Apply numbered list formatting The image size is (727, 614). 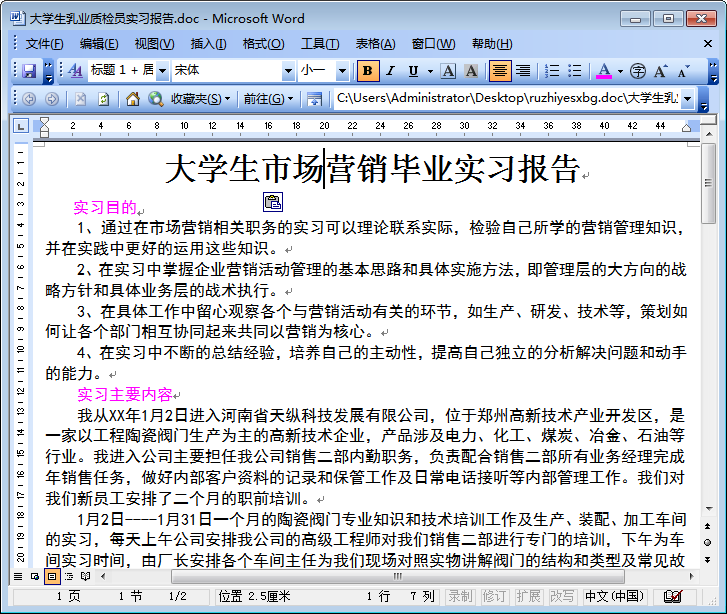pyautogui.click(x=552, y=71)
